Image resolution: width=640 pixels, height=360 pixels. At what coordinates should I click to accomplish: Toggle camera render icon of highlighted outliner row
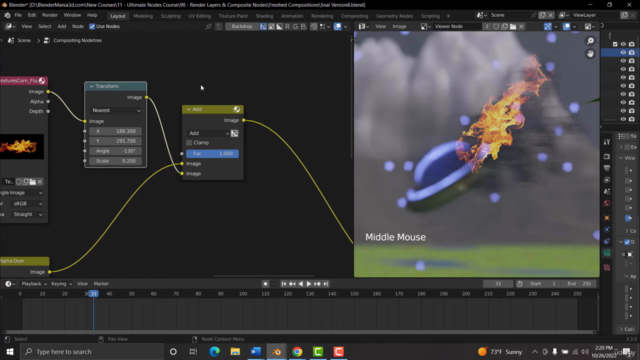(x=632, y=52)
